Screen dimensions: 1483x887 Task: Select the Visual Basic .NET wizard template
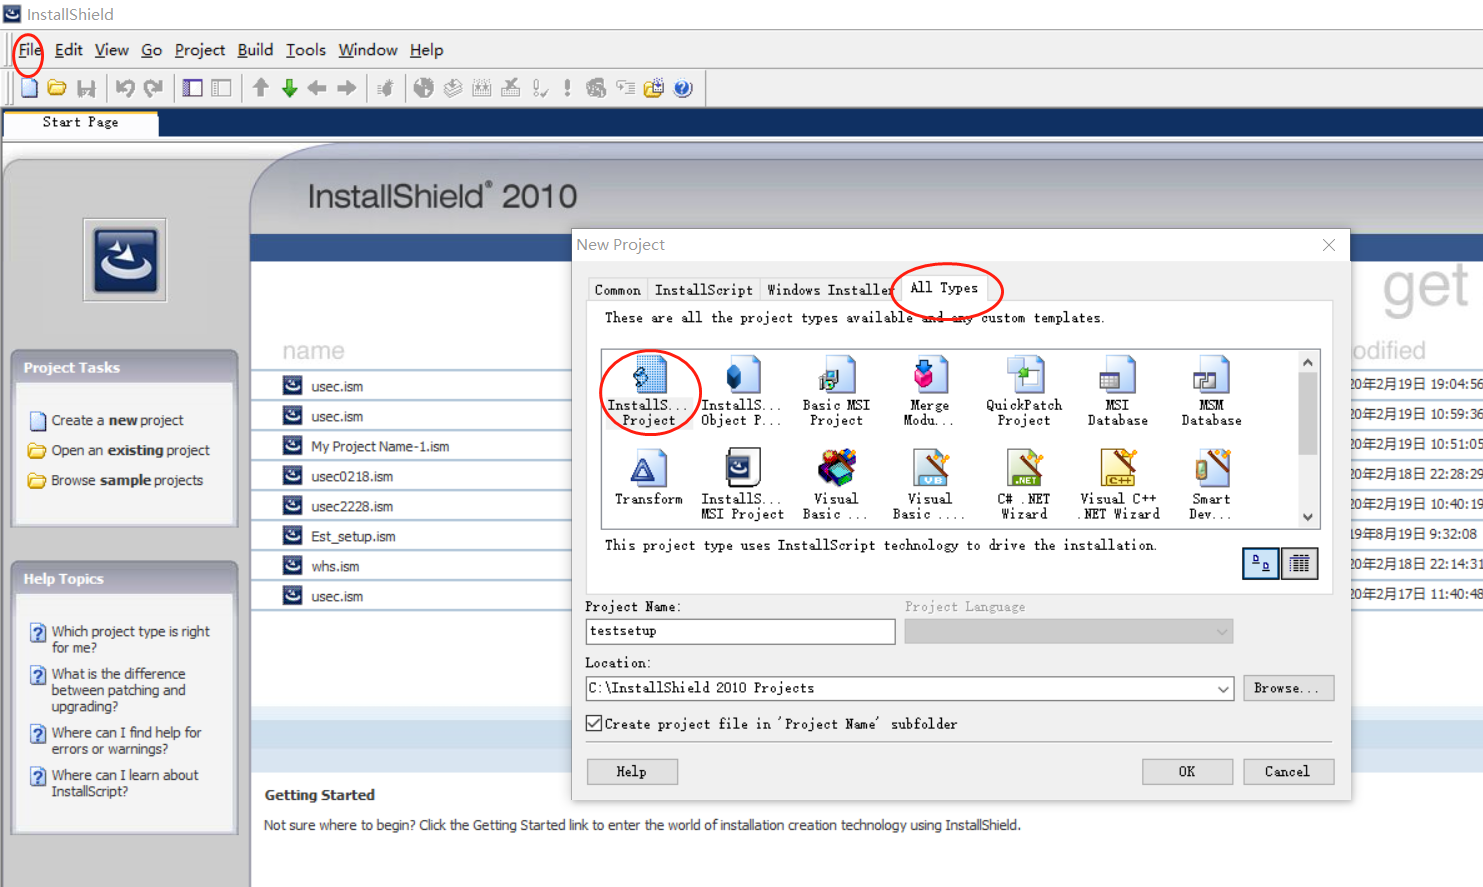point(929,485)
